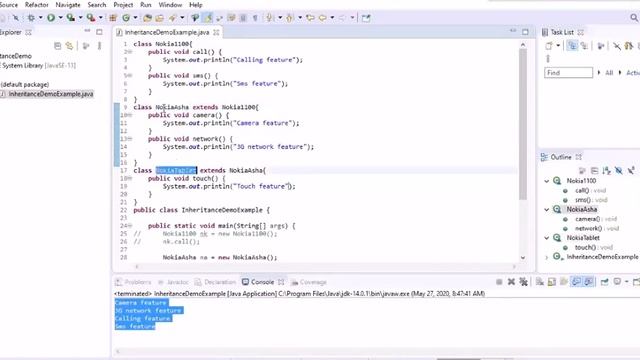Image resolution: width=640 pixels, height=360 pixels.
Task: Toggle alphabetical Sort in Outline toolbar
Action: 607,171
